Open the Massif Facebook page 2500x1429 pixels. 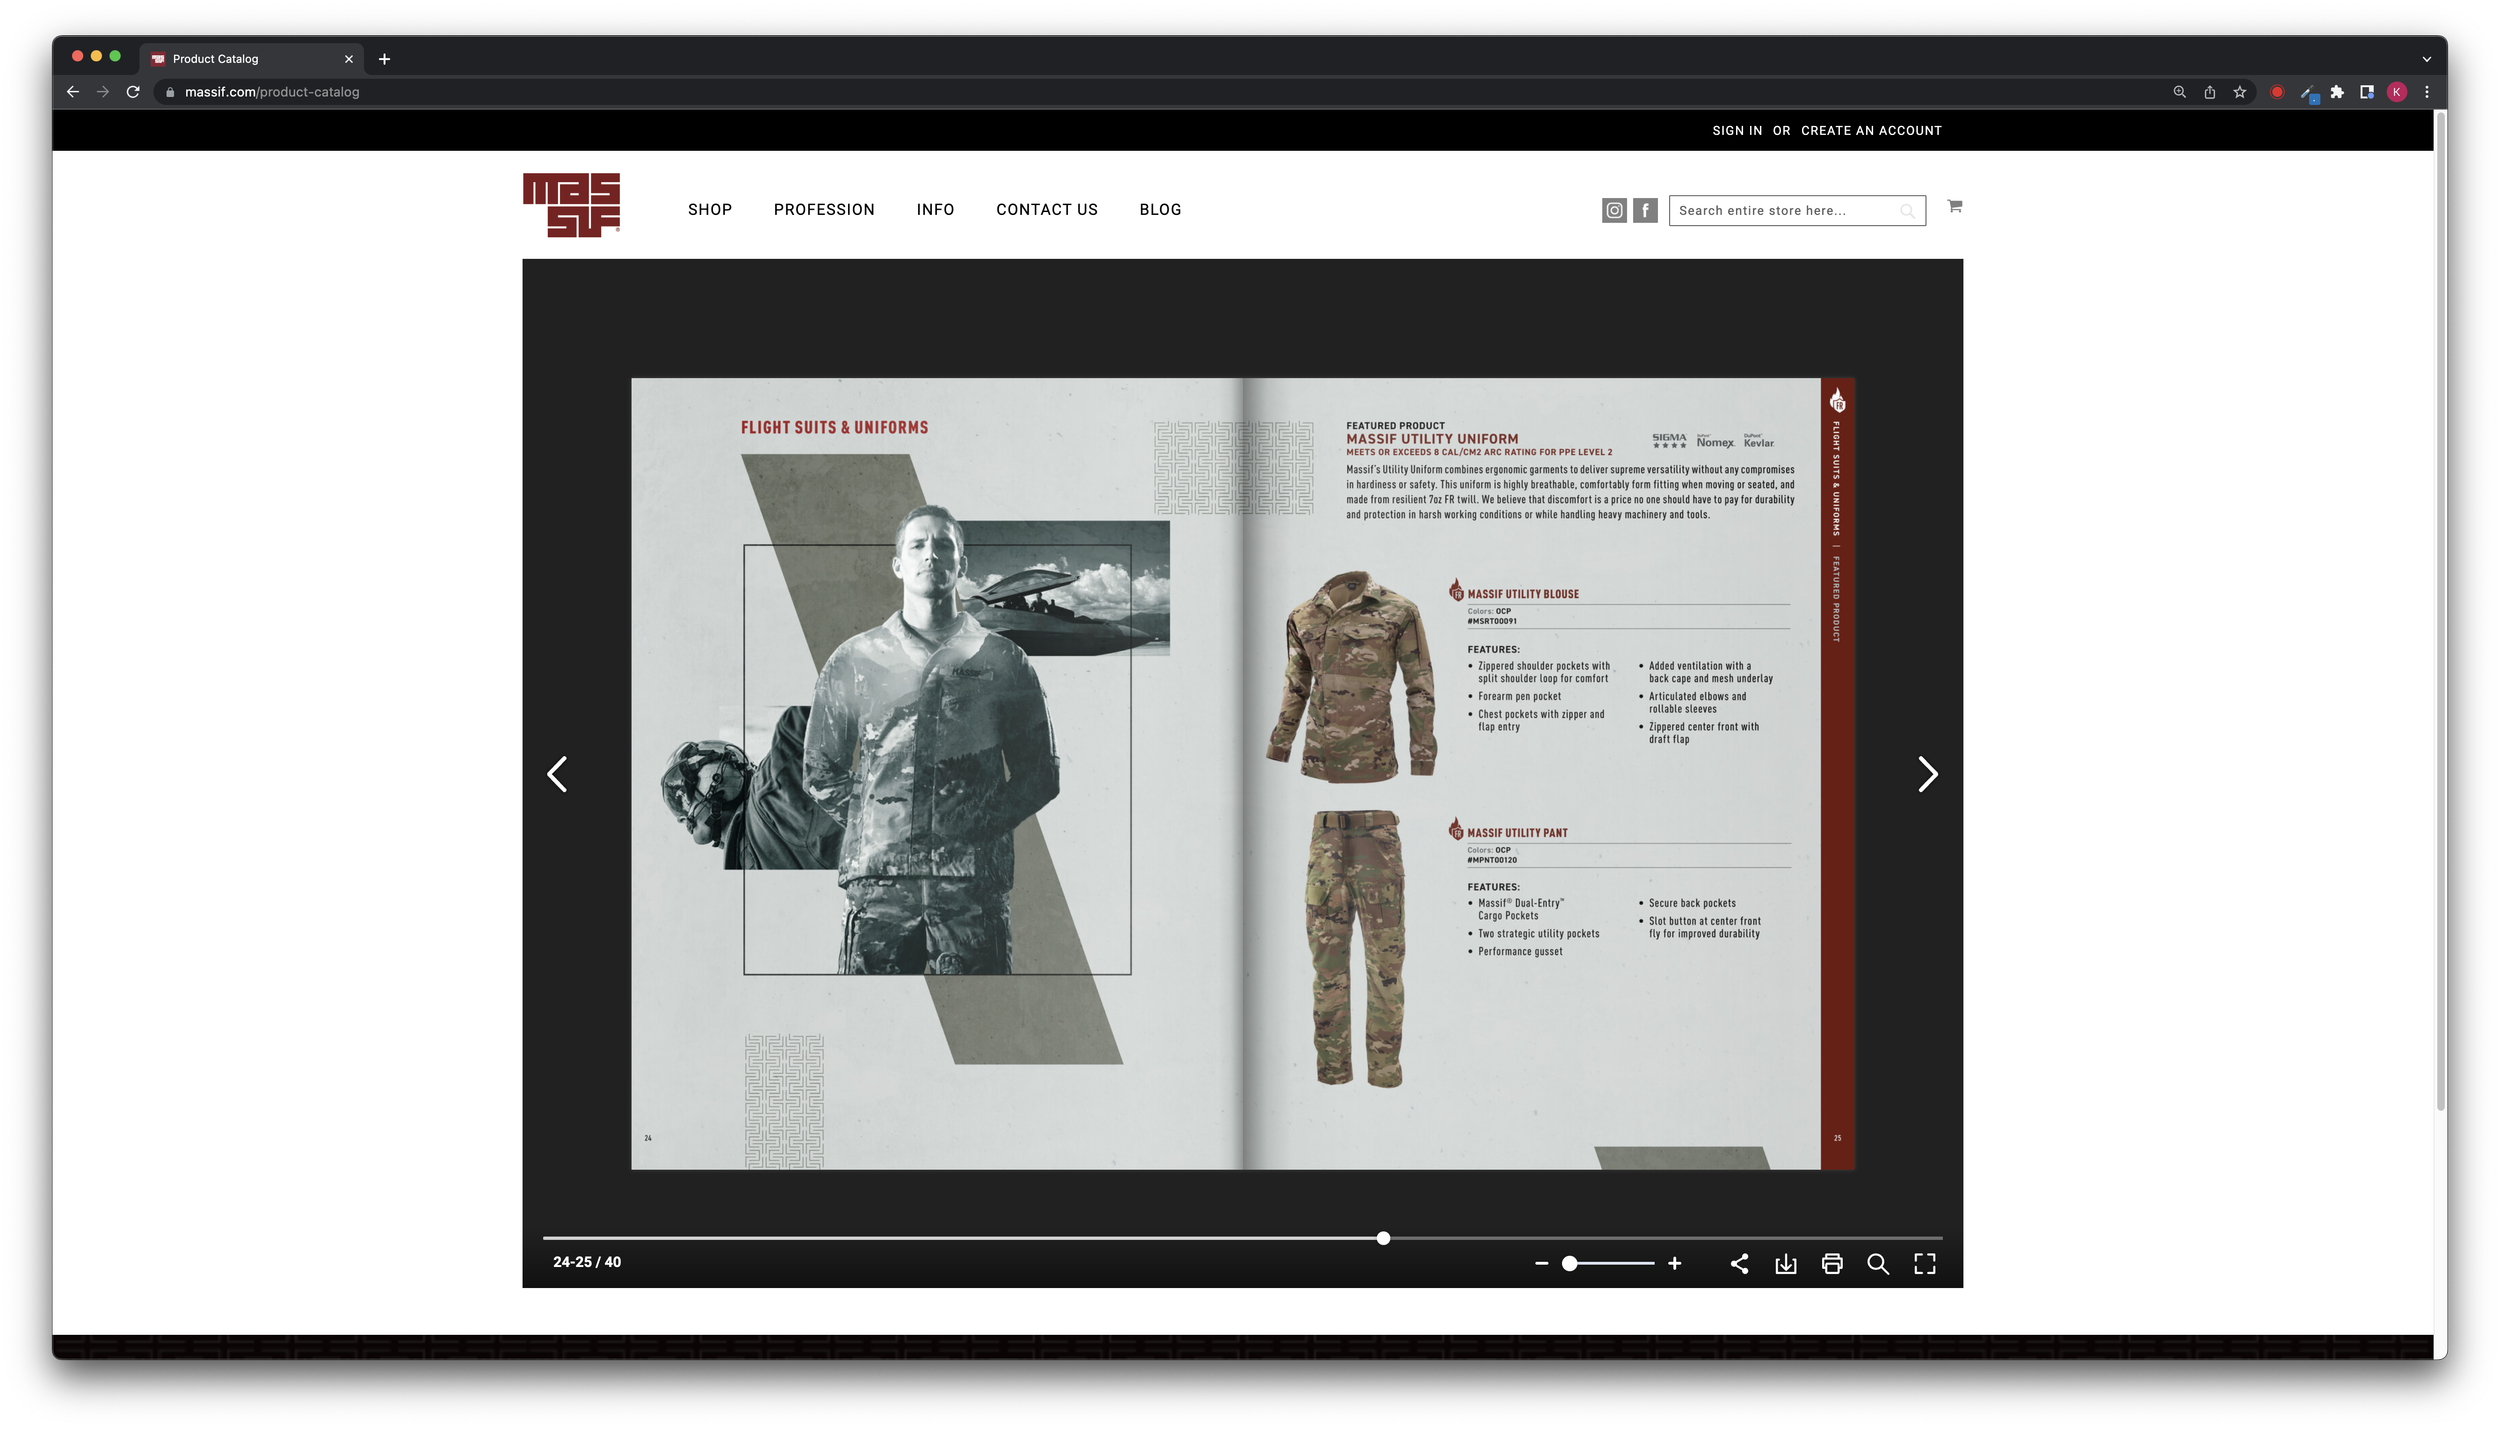click(1645, 210)
